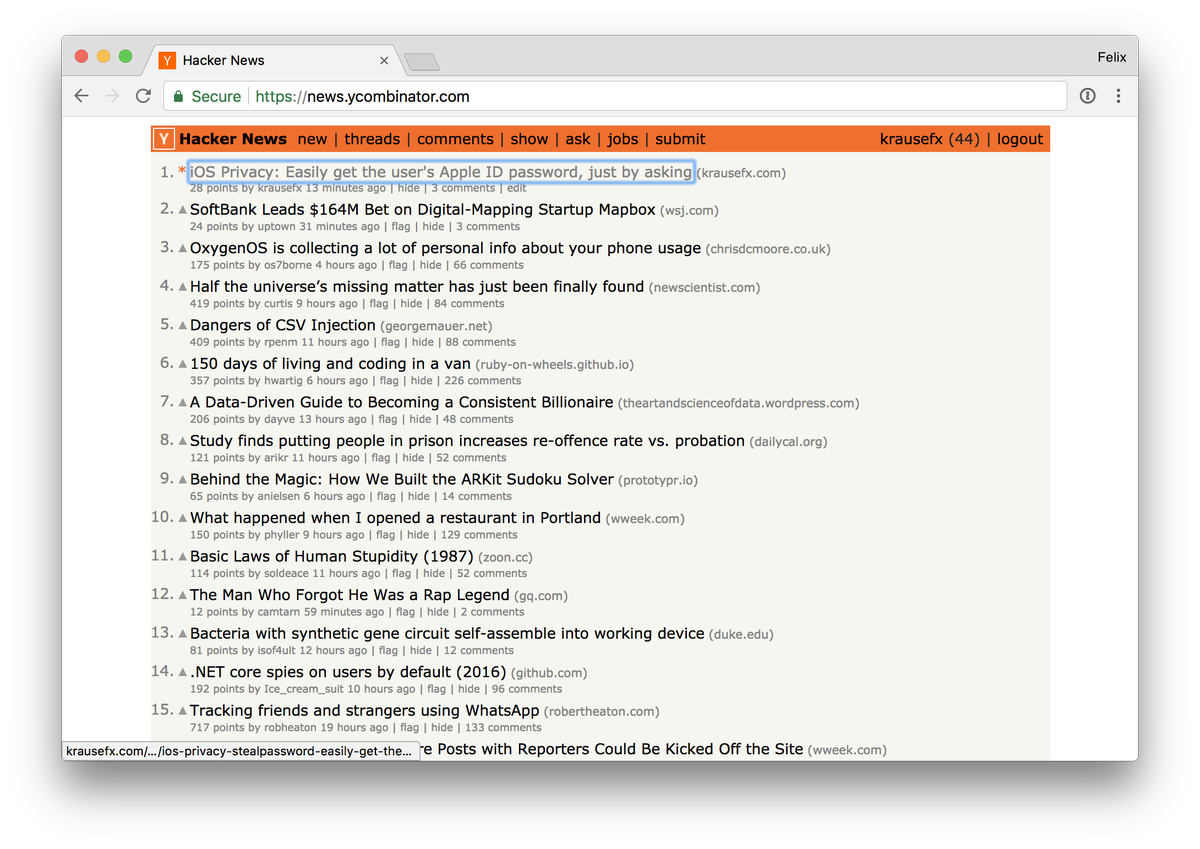Upvote the Rap Legend story
The width and height of the screenshot is (1200, 849).
(x=183, y=595)
